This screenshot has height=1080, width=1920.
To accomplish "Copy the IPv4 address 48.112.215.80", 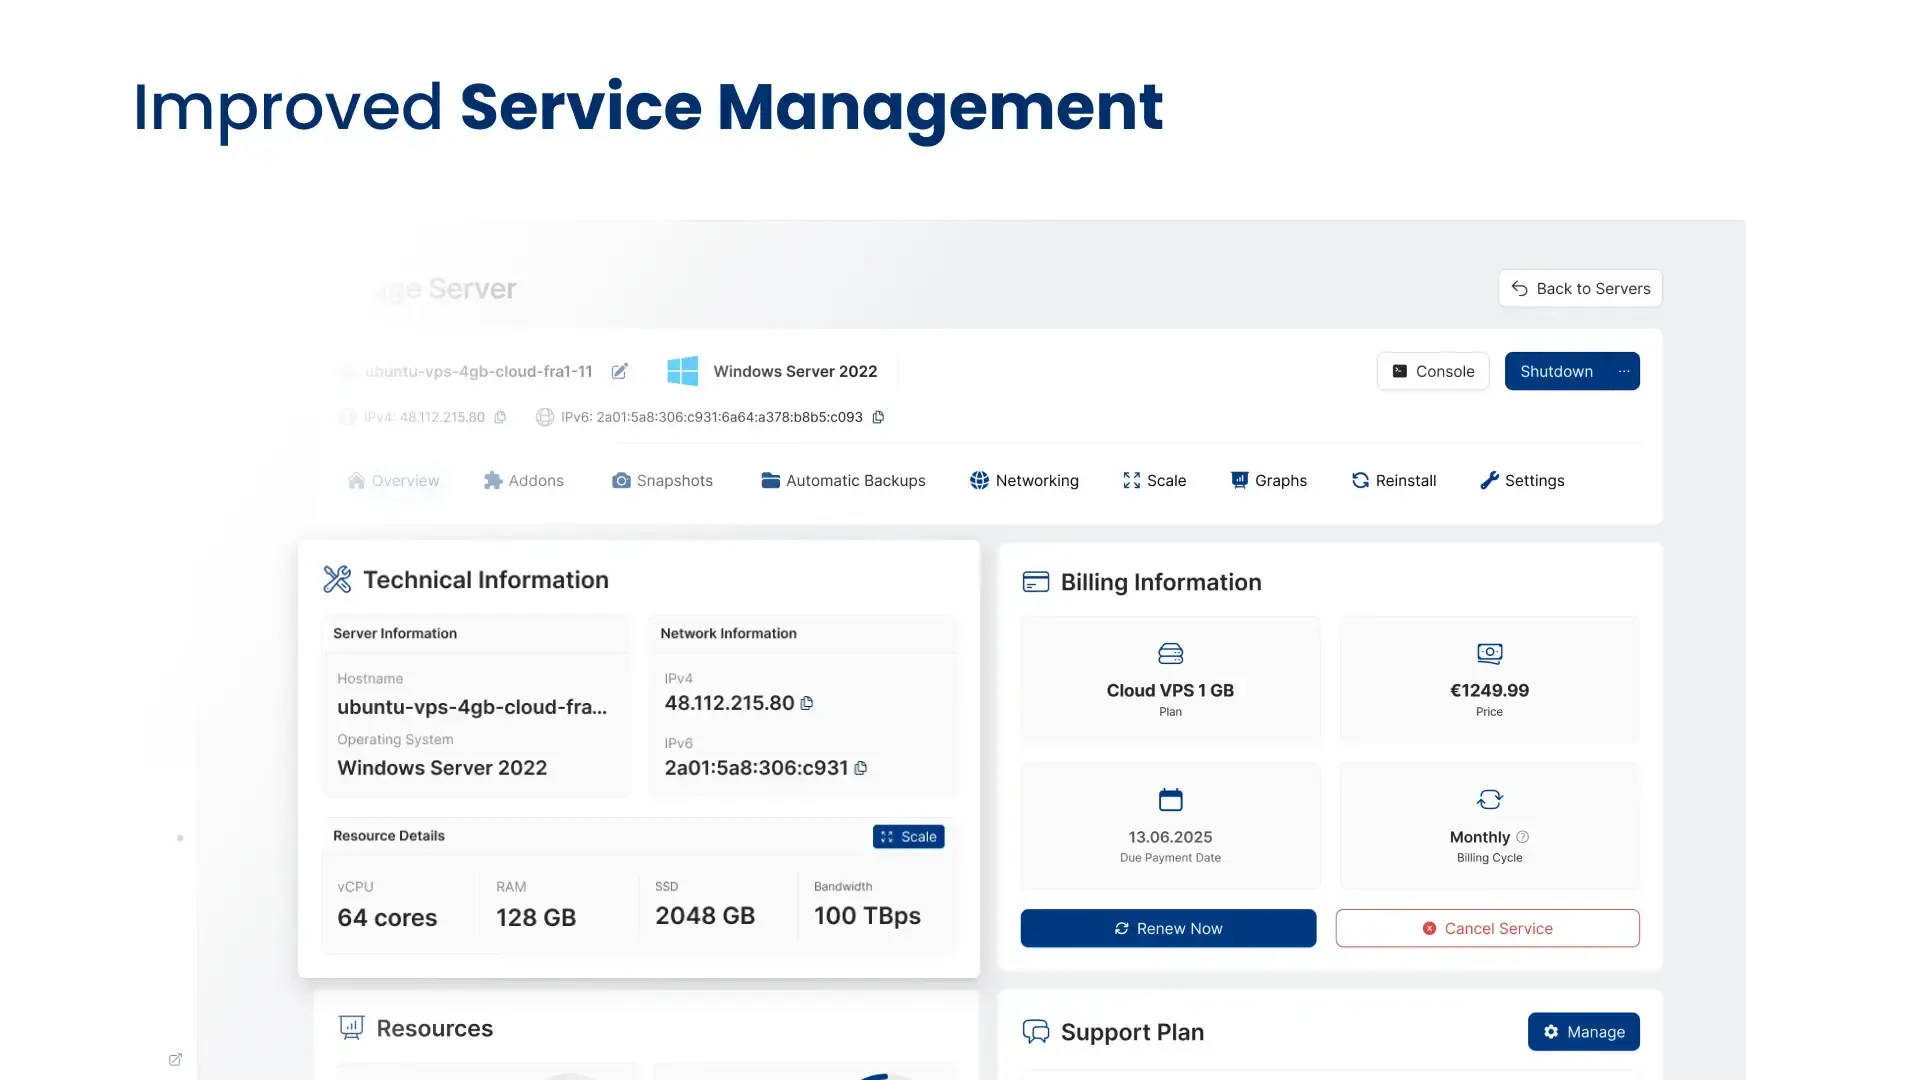I will click(x=806, y=703).
